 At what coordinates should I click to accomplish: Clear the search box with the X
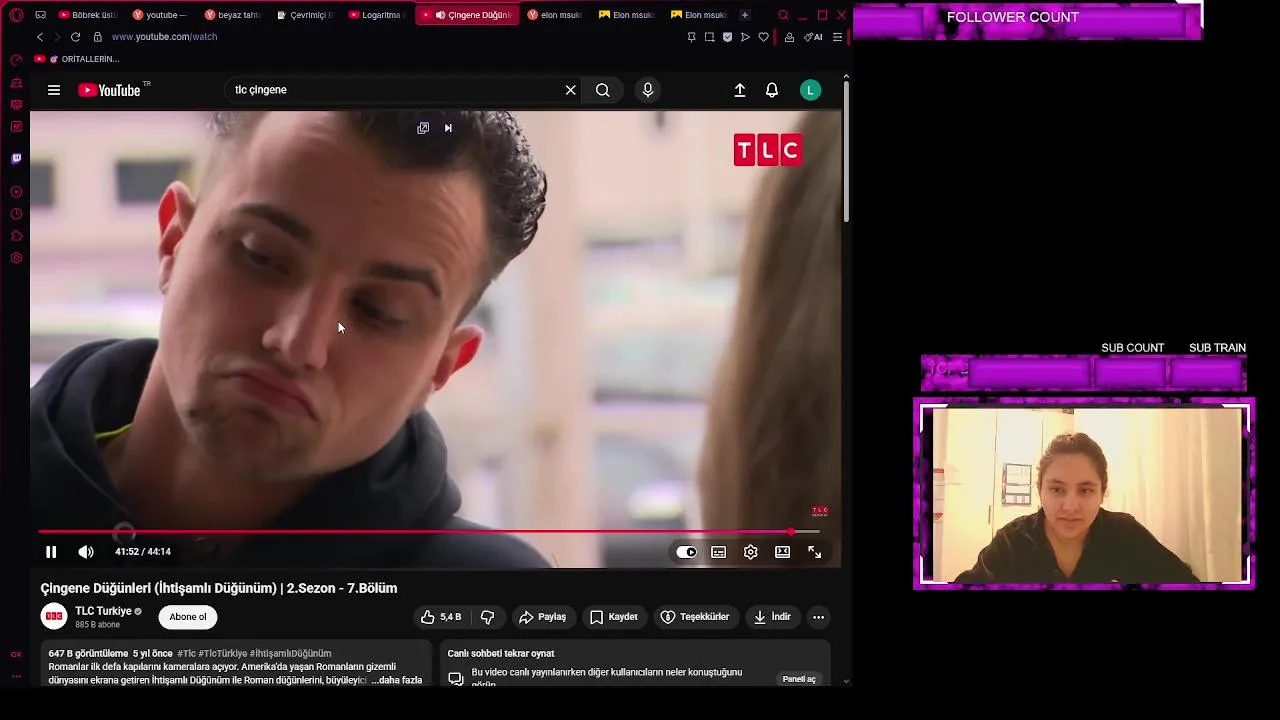571,90
